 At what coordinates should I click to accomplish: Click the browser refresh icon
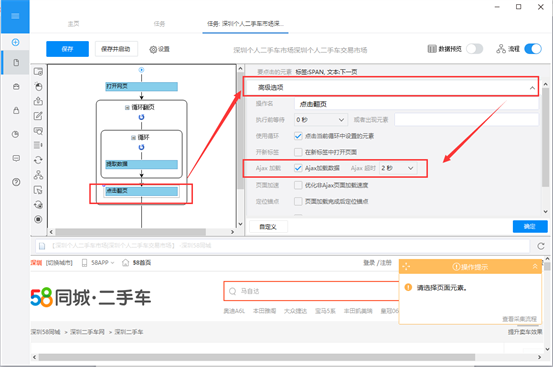(x=541, y=246)
